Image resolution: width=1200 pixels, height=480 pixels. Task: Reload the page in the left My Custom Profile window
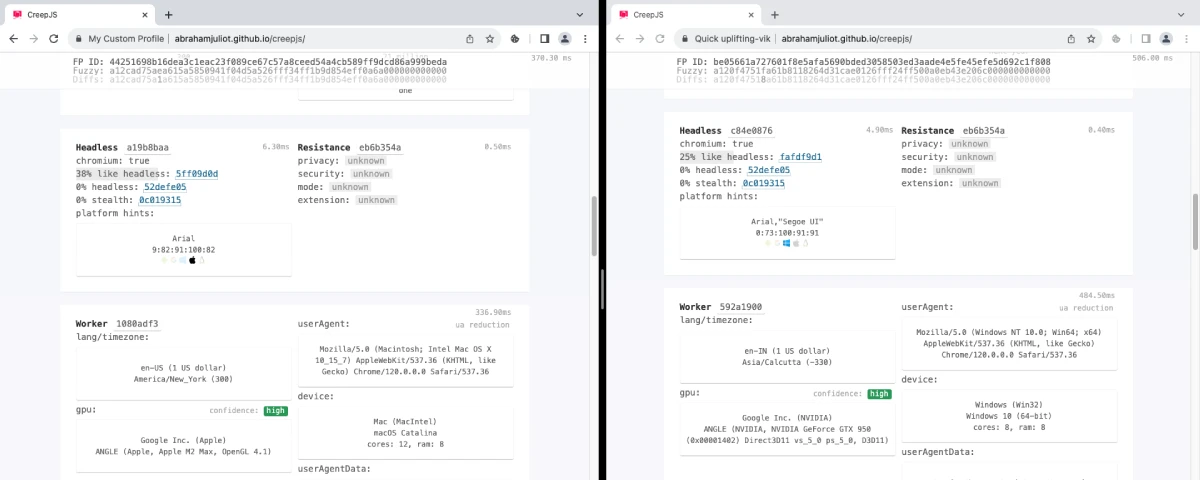(x=56, y=38)
